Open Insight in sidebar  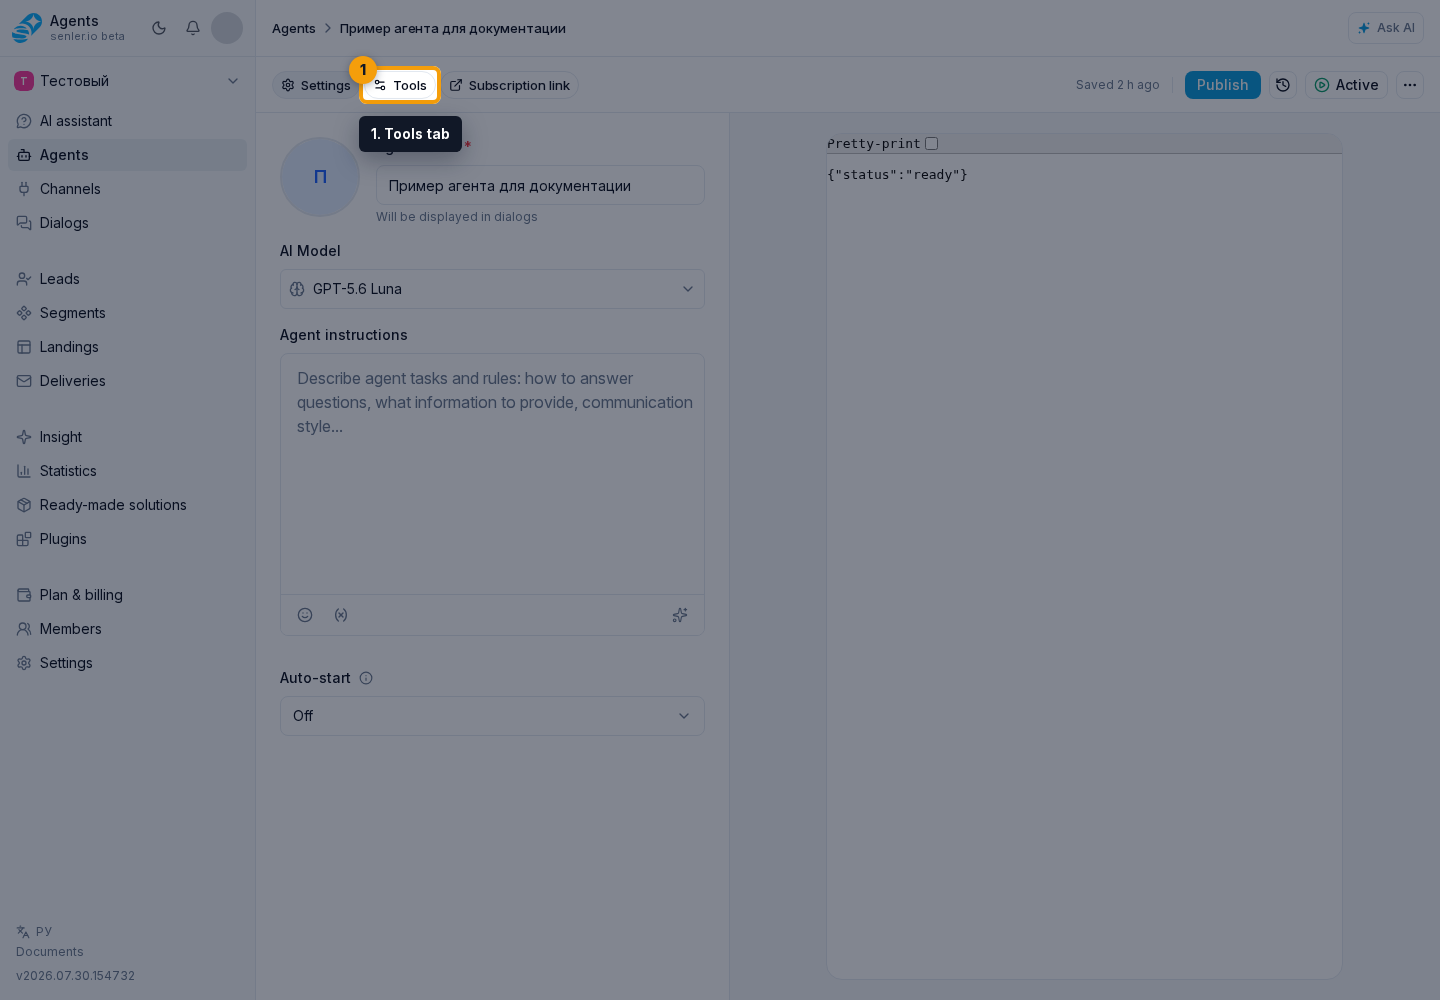(127, 437)
